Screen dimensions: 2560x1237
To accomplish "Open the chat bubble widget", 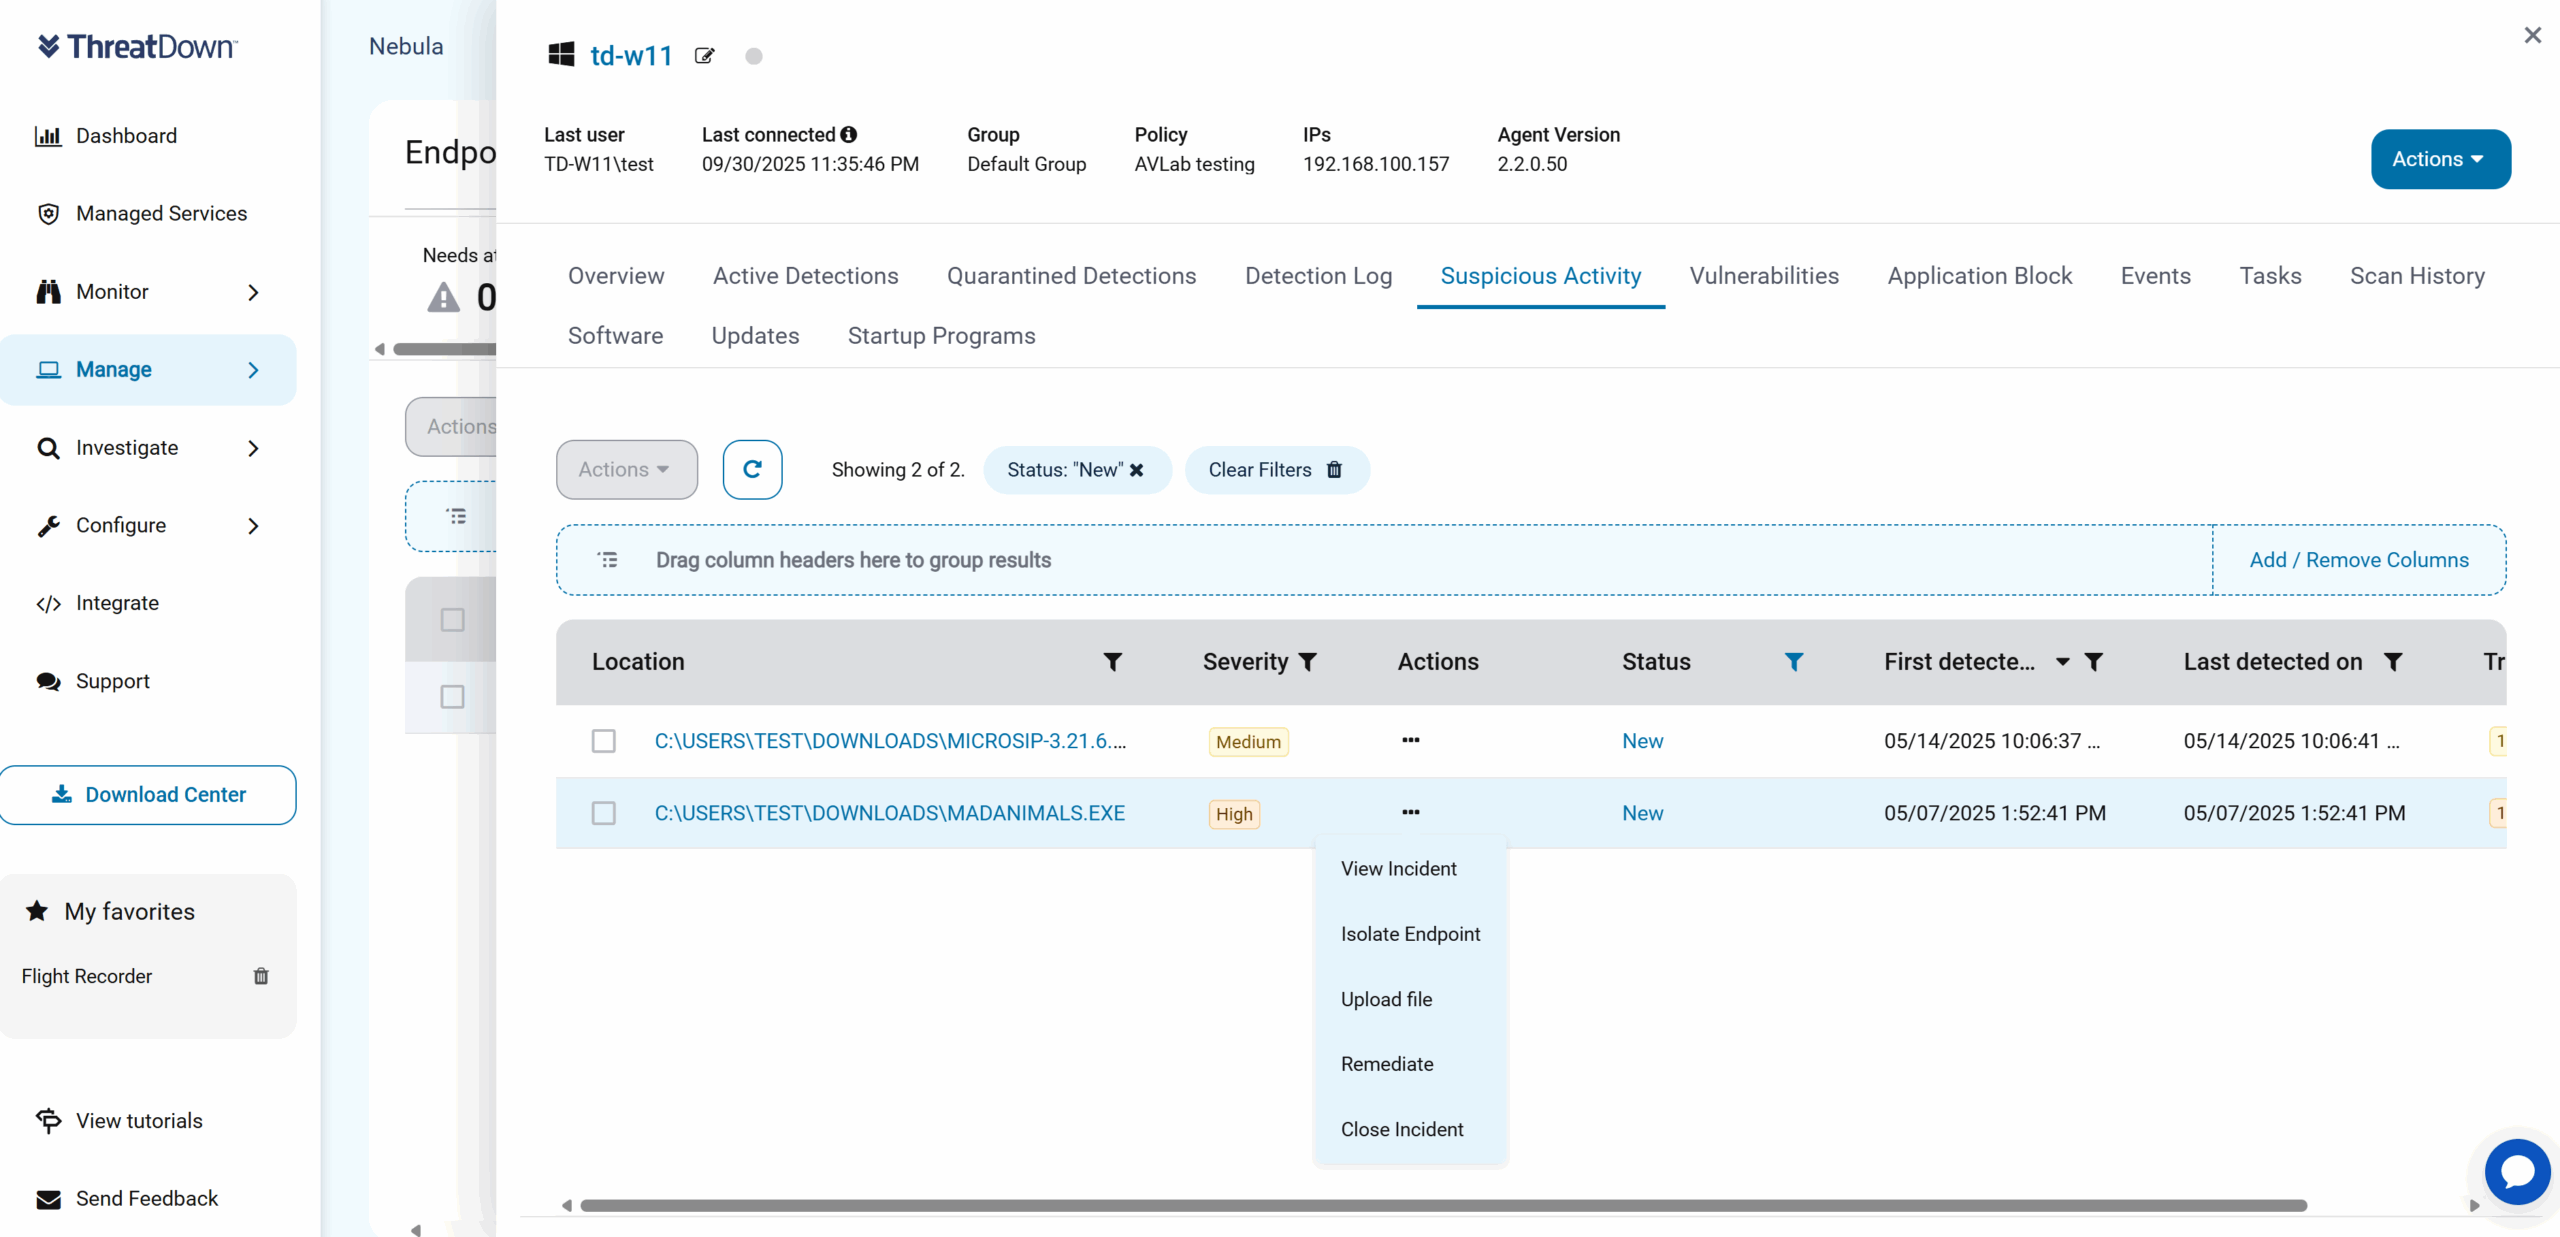I will click(x=2516, y=1171).
